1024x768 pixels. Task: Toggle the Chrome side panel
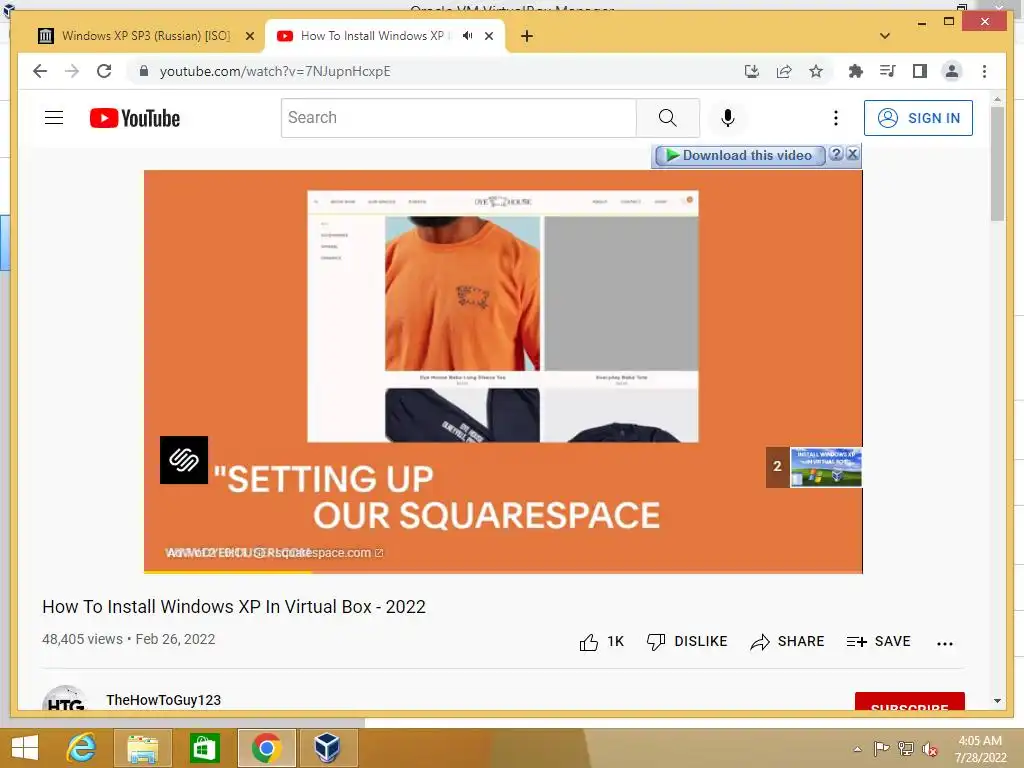[920, 71]
